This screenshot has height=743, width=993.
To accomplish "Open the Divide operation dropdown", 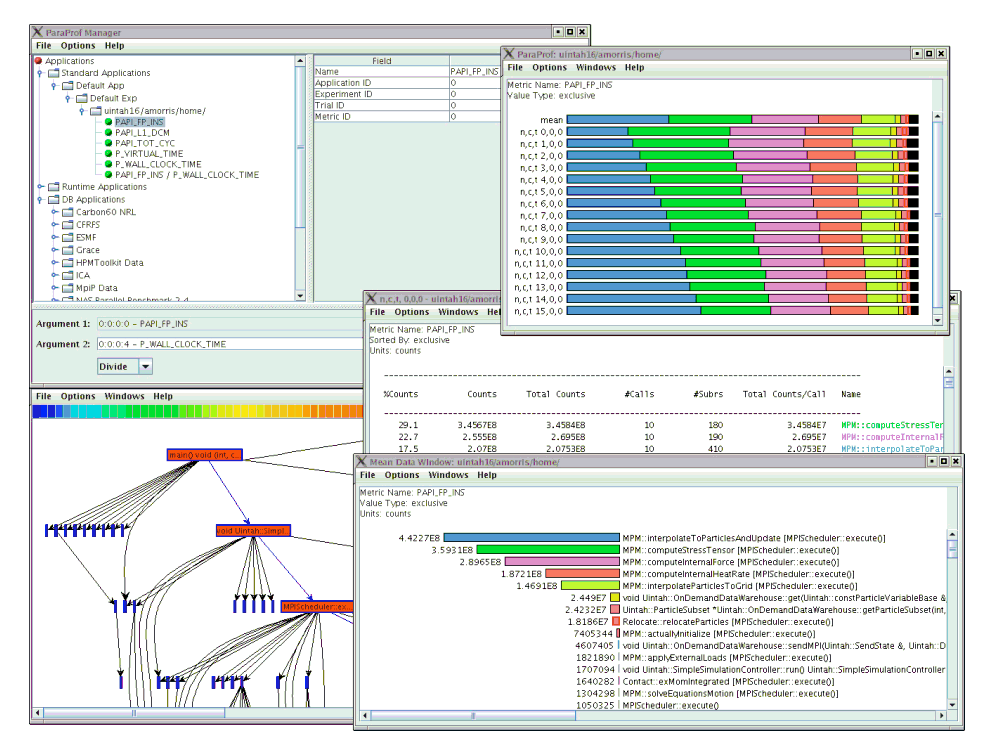I will (x=145, y=367).
